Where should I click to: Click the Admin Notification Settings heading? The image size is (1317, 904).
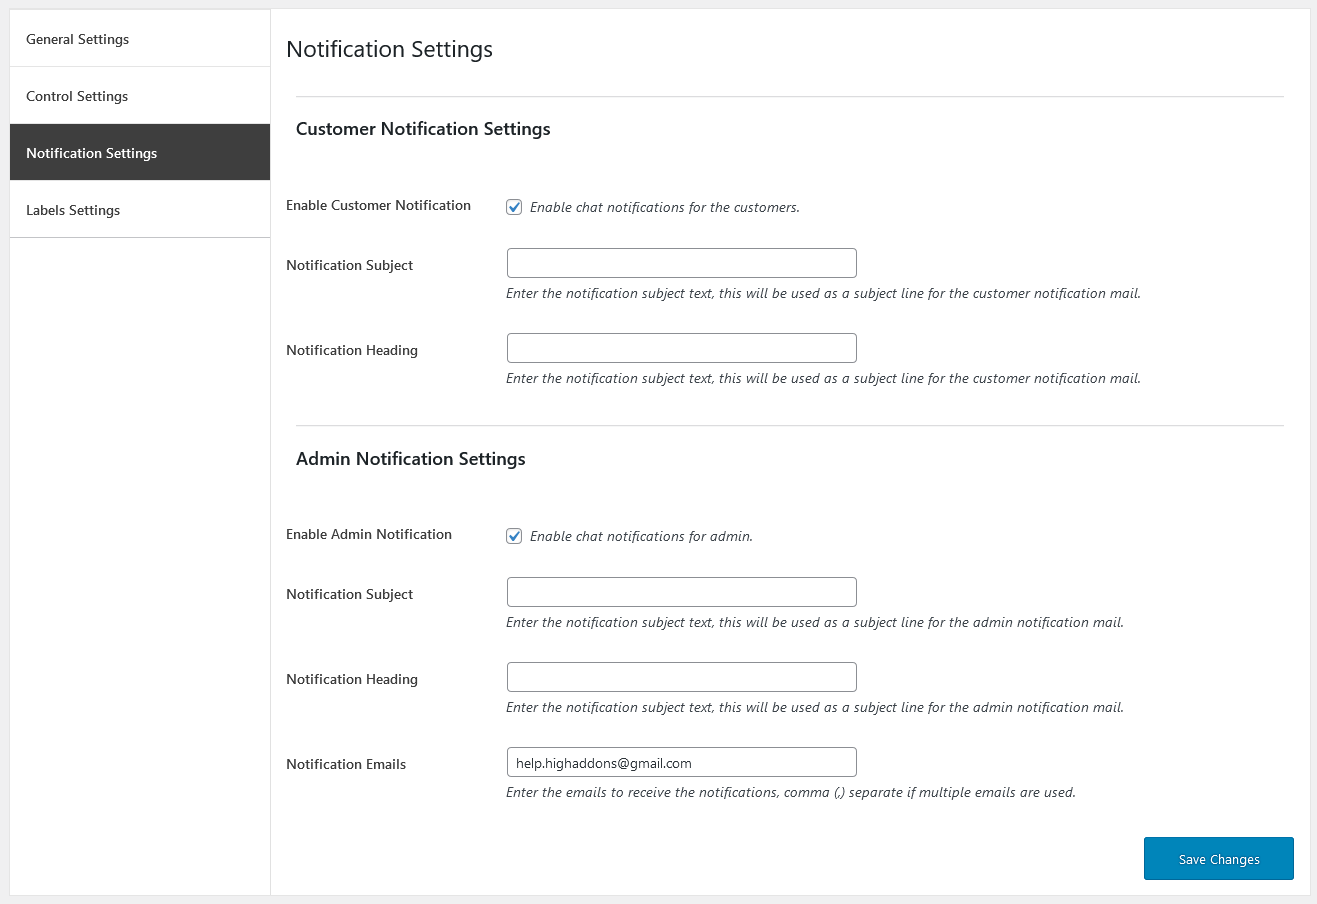tap(411, 459)
